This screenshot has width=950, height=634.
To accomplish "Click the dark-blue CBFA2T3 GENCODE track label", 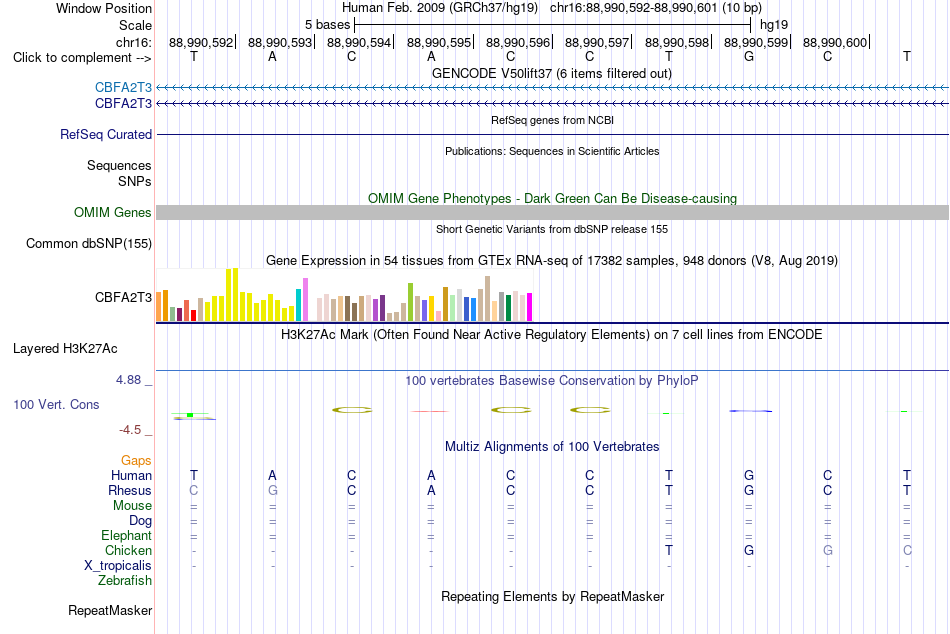I will (123, 104).
